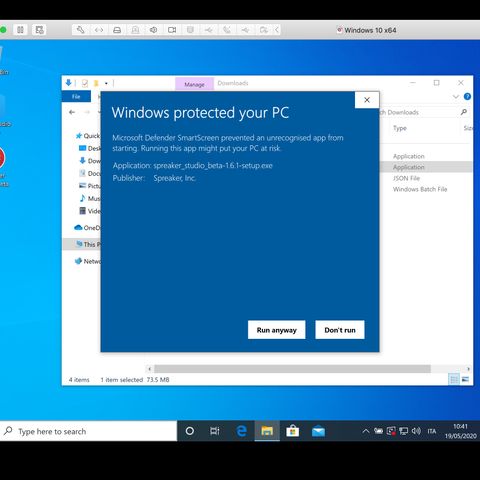Switch to large icons view
480x480 pixels.
465,379
